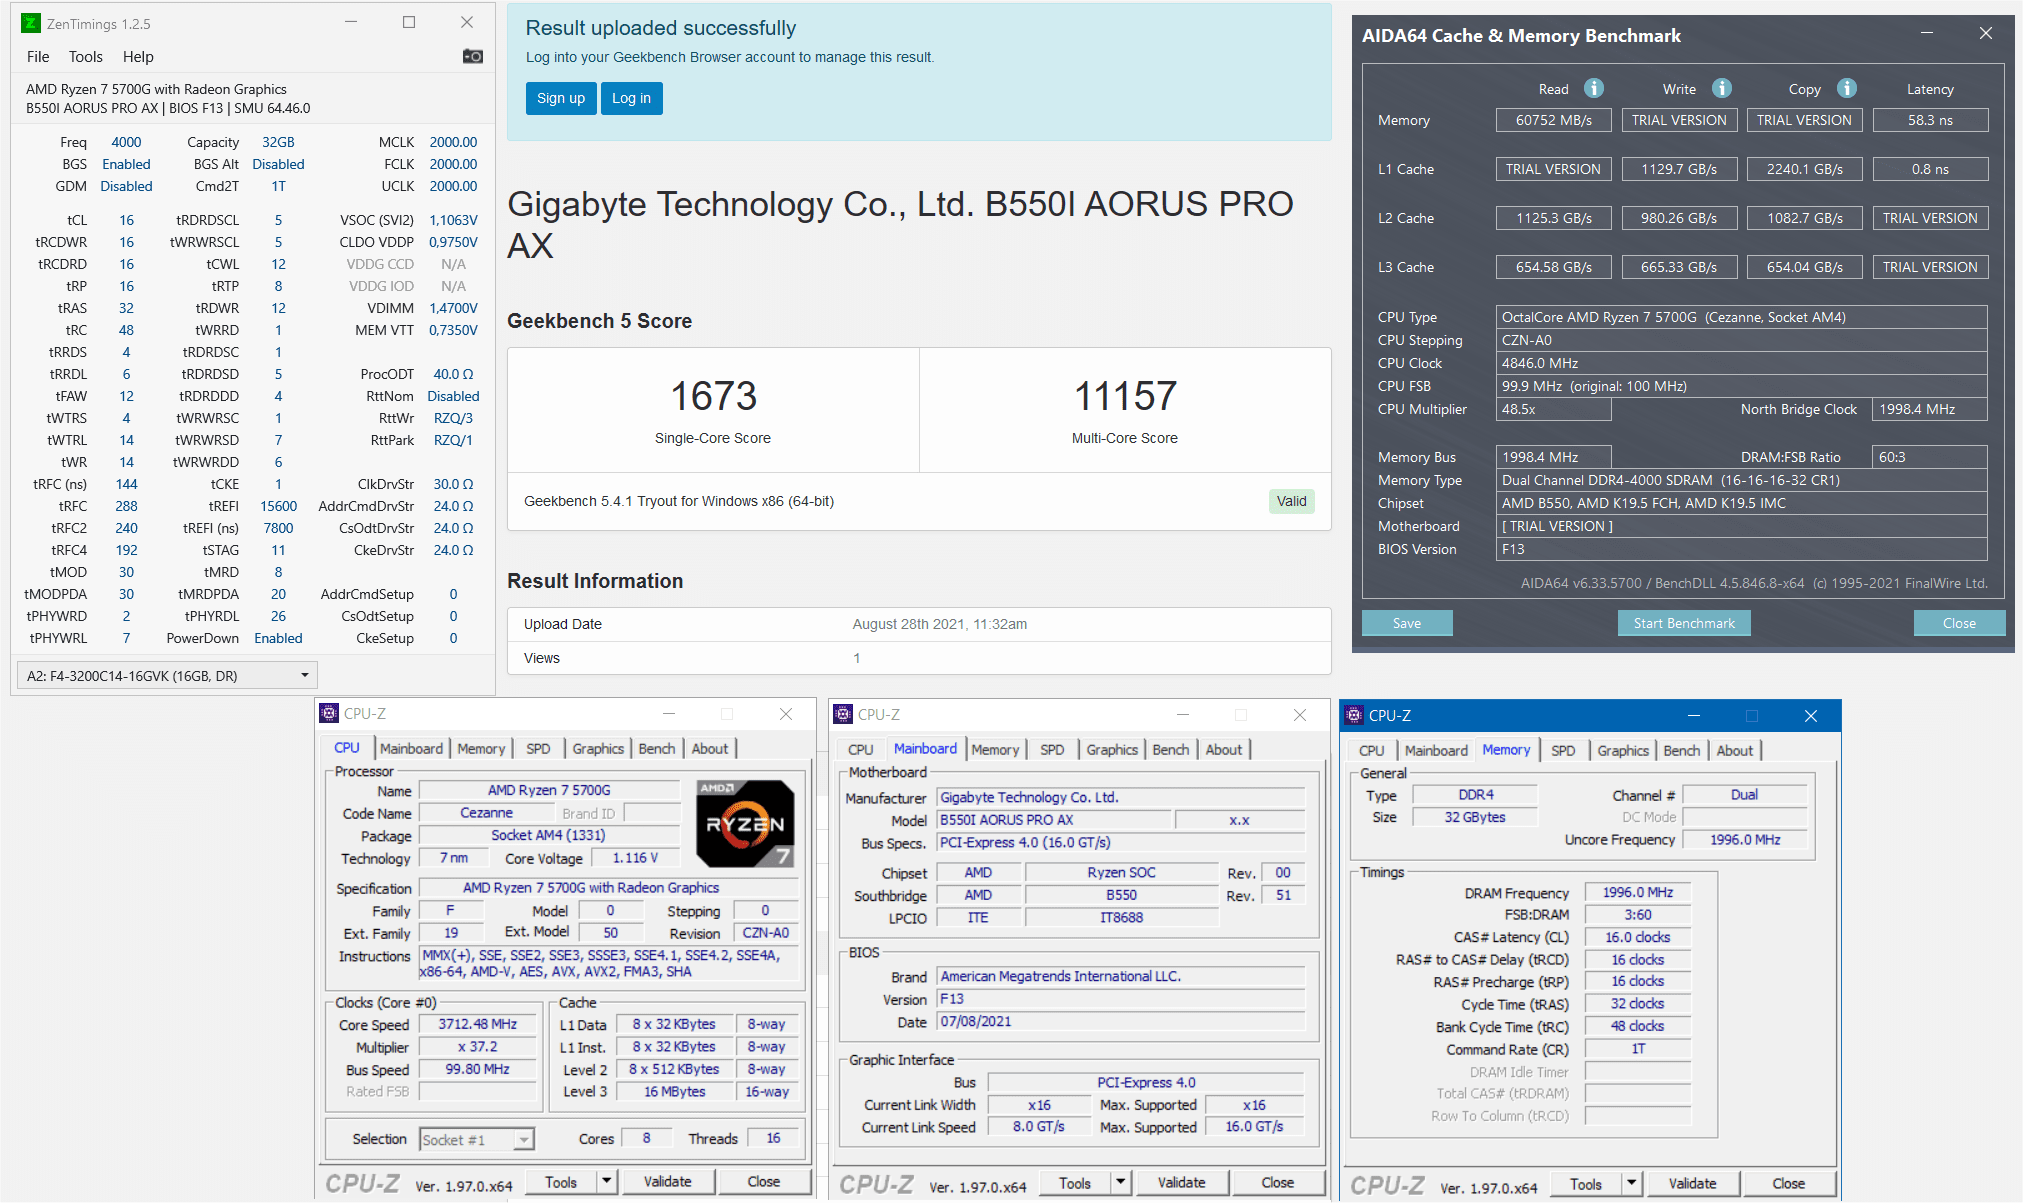The width and height of the screenshot is (2023, 1203).
Task: Click Close in the CPU-Z Mainboard tab window
Action: pyautogui.click(x=1278, y=1183)
